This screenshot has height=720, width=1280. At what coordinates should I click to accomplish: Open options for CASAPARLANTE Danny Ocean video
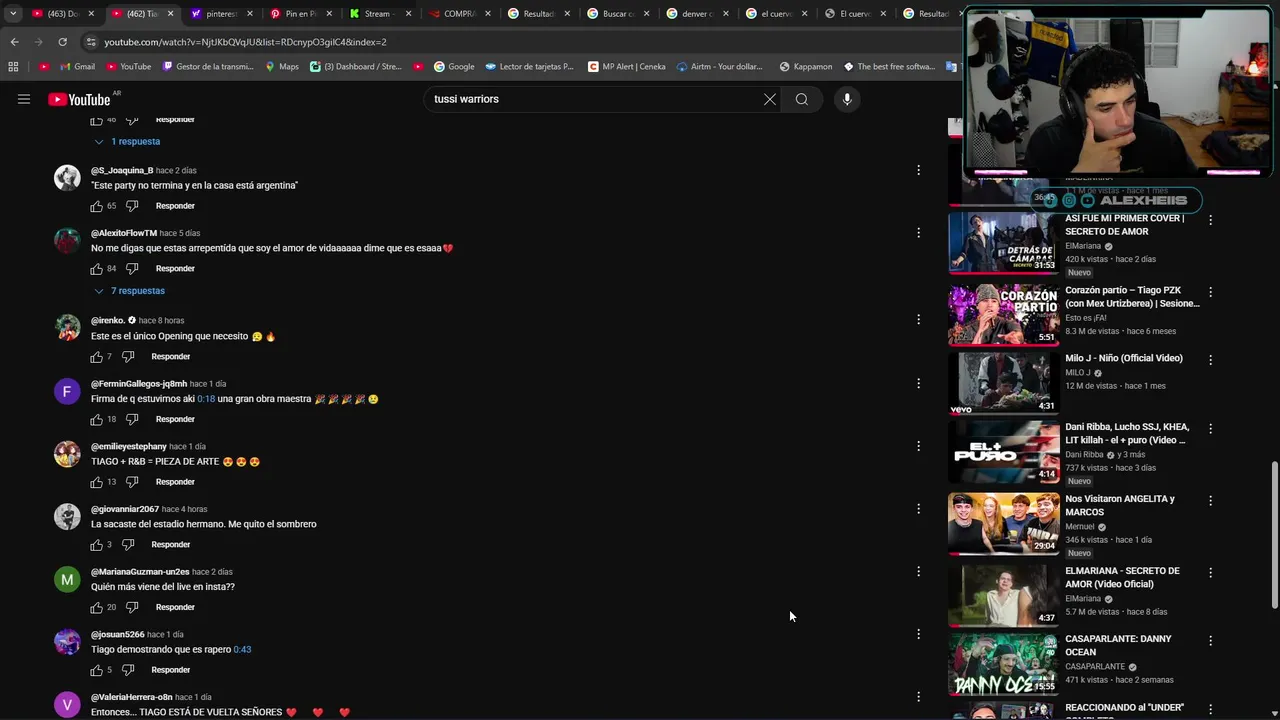coord(1210,640)
